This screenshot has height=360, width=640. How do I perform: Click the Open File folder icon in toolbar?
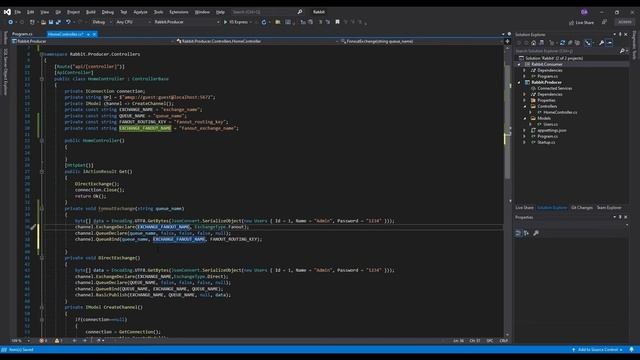pyautogui.click(x=43, y=22)
